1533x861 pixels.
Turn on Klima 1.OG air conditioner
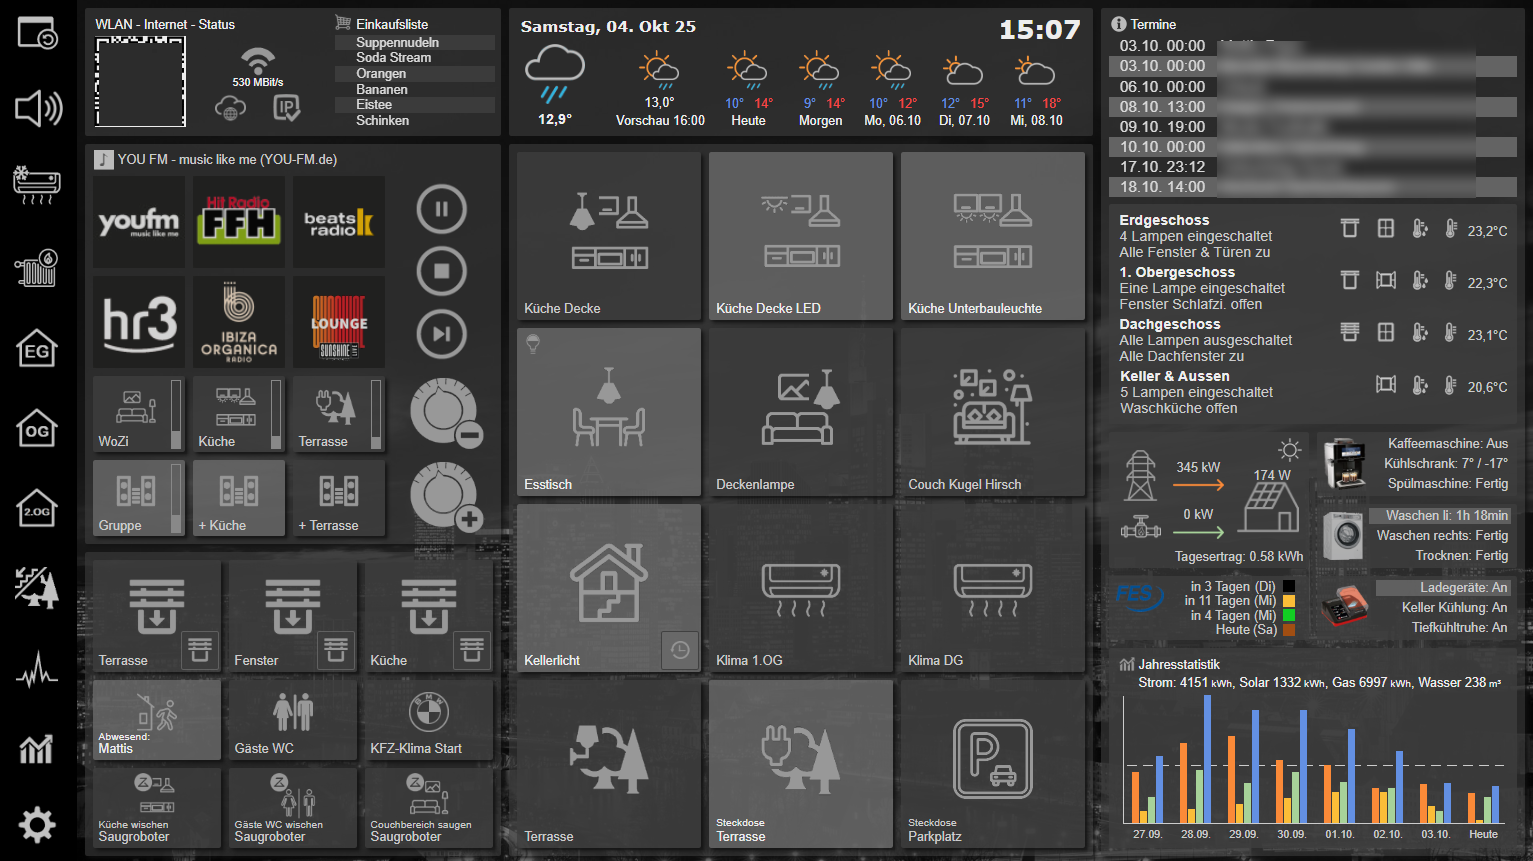(x=800, y=588)
